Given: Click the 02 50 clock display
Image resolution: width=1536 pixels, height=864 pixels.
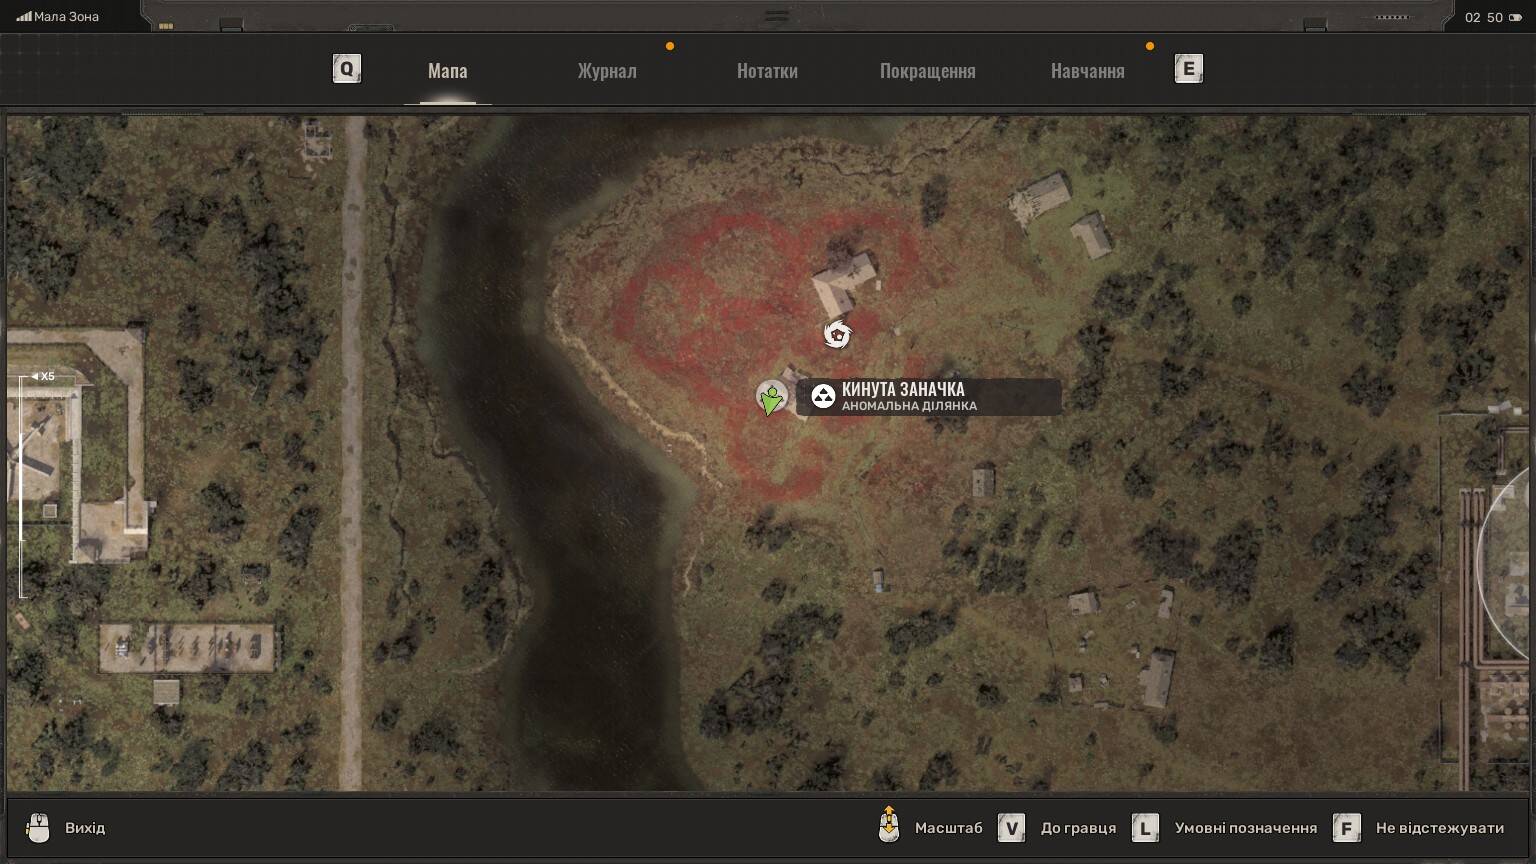Looking at the screenshot, I should [1483, 17].
